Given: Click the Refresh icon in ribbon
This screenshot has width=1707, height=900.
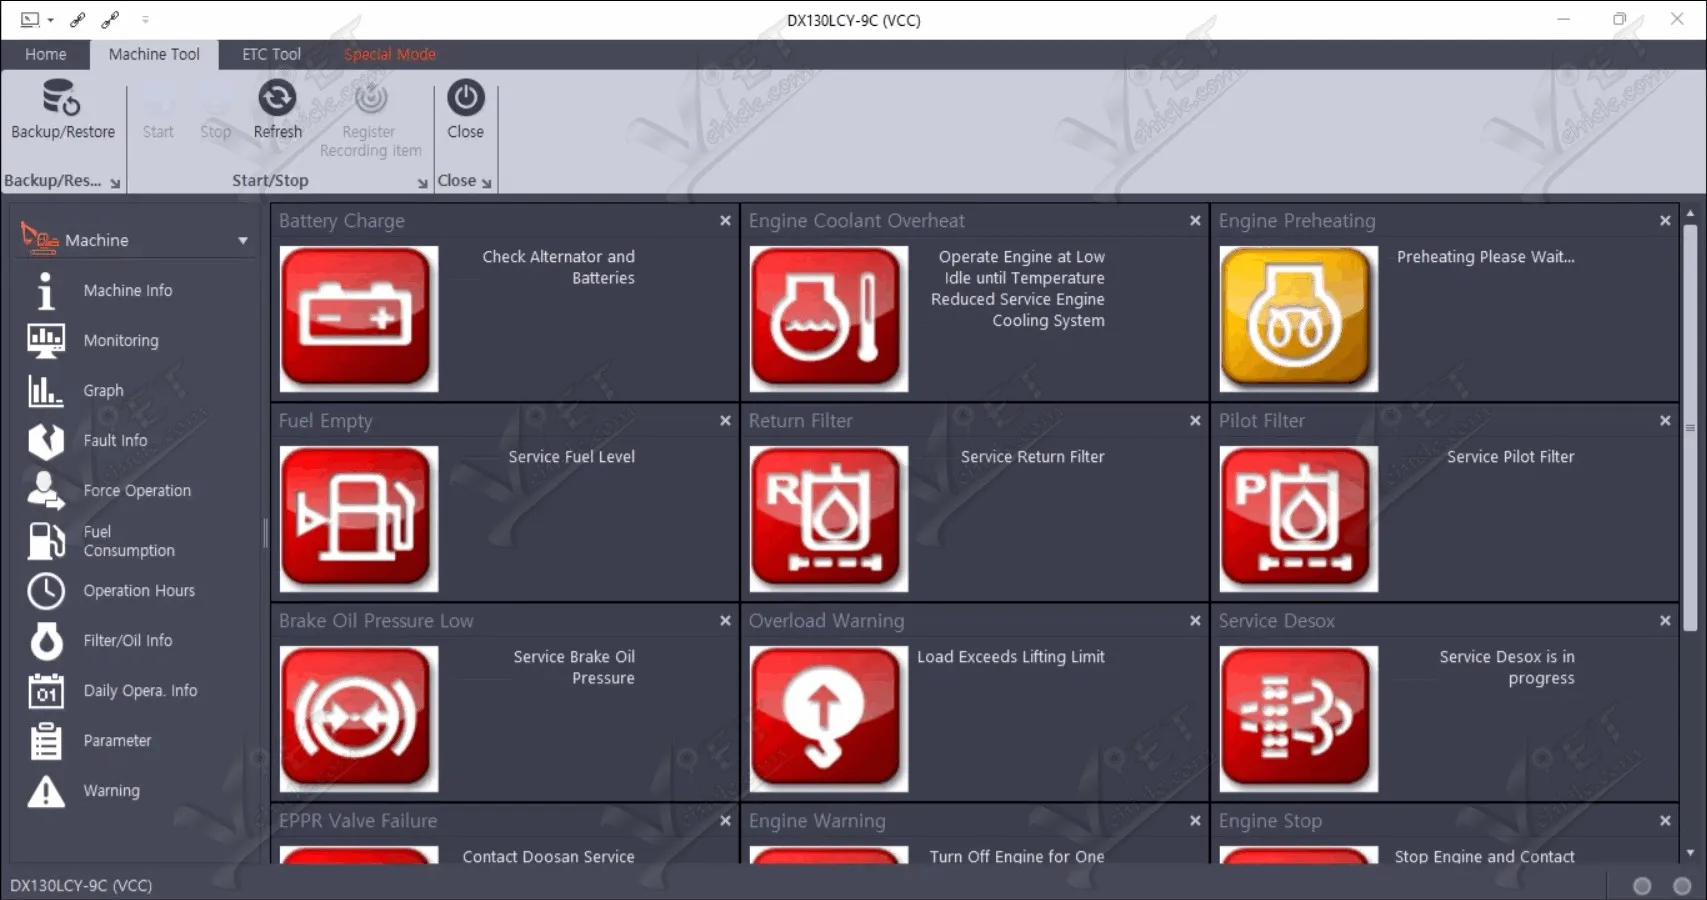Looking at the screenshot, I should (277, 98).
